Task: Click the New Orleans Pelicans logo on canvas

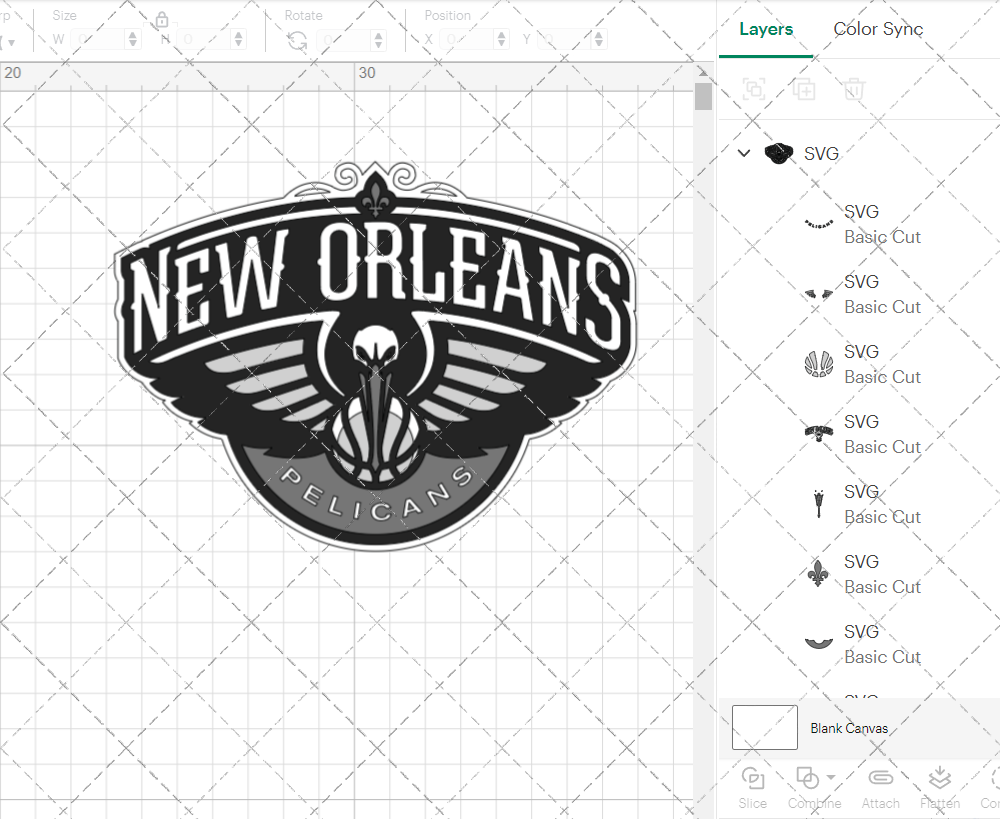Action: (375, 356)
